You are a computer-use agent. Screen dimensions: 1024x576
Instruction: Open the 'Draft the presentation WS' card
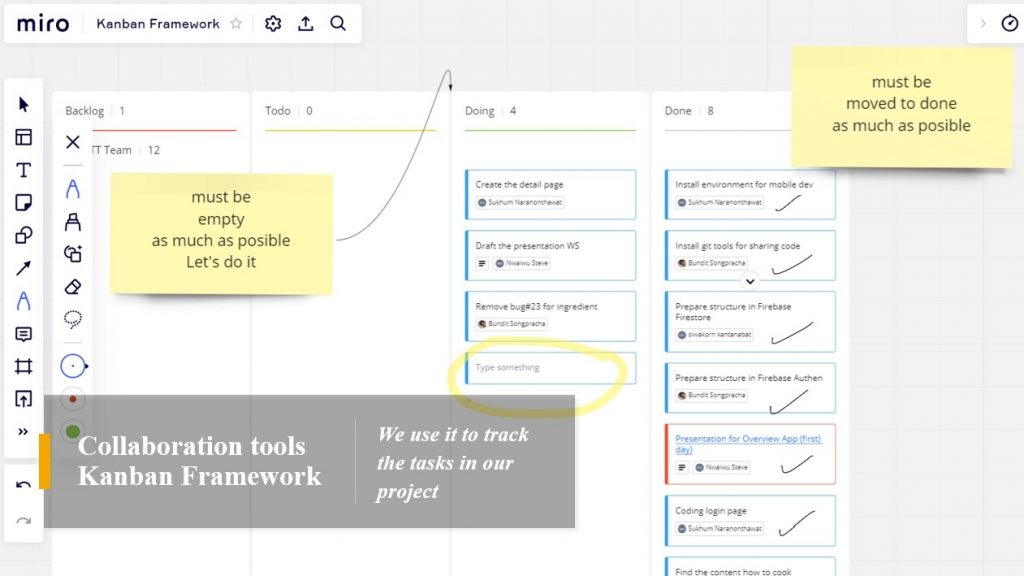coord(551,255)
